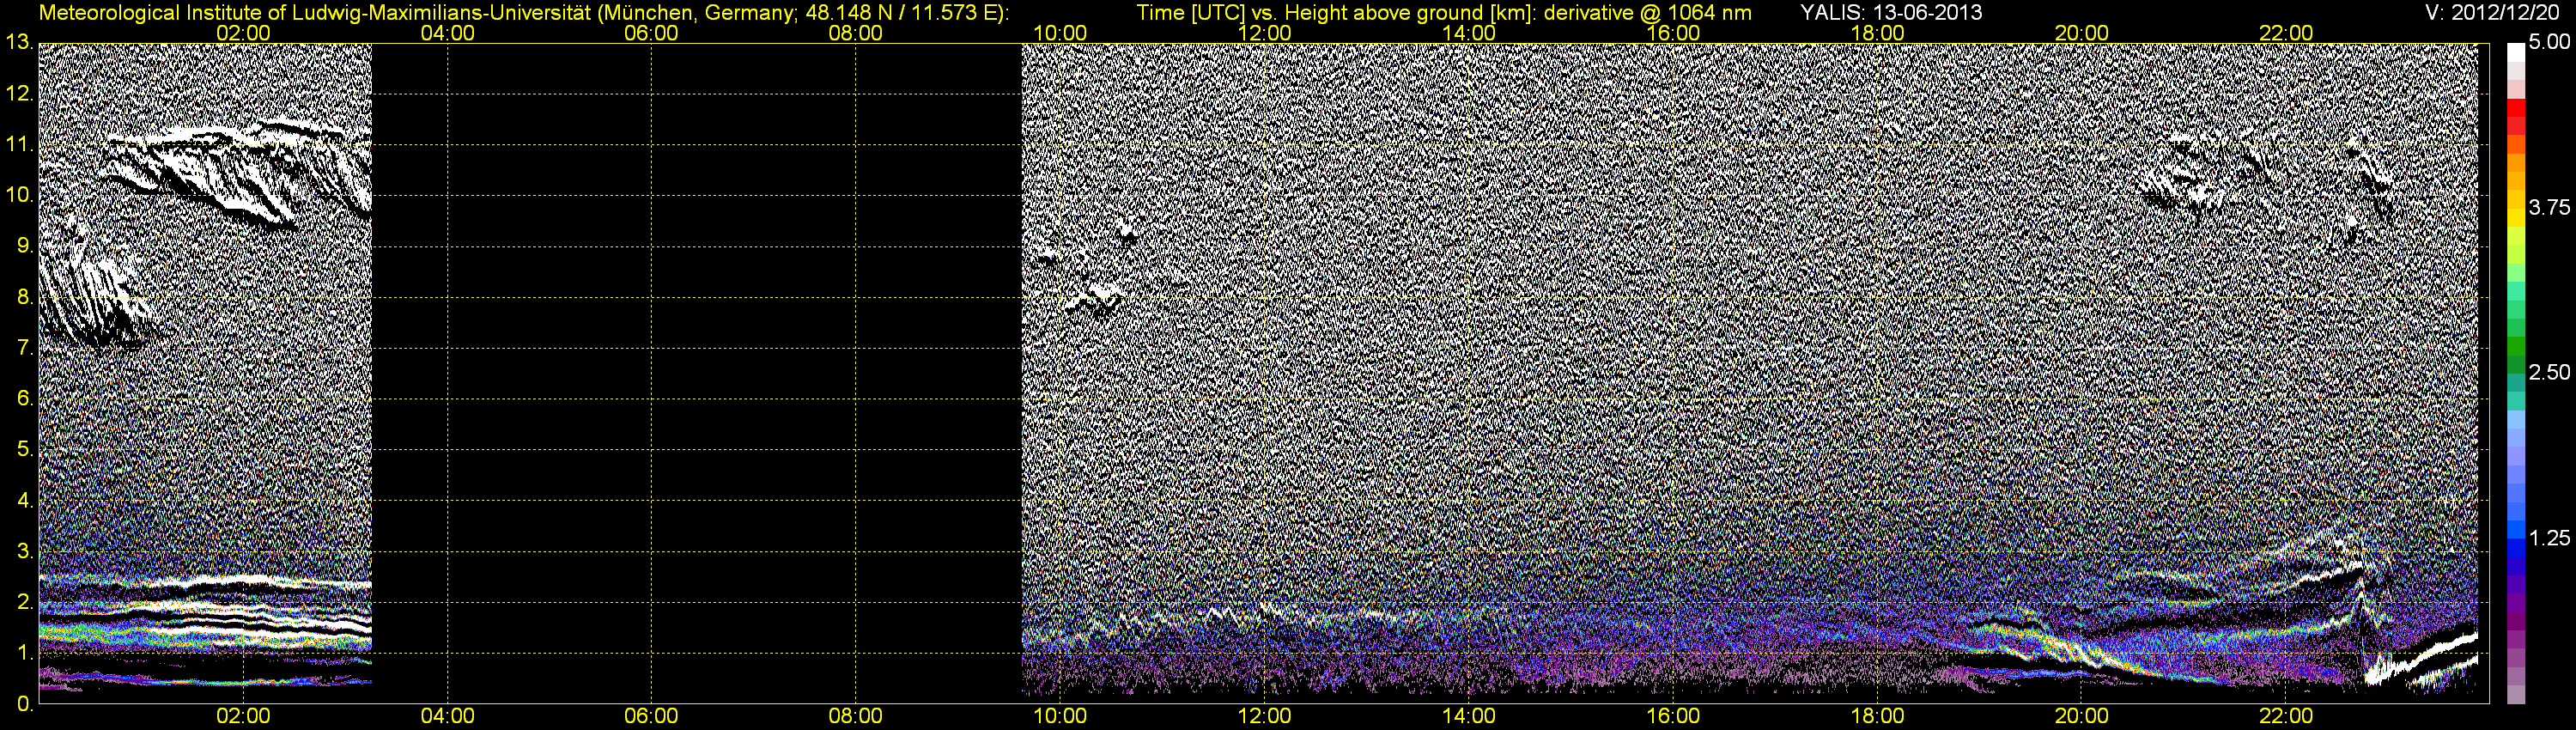Click 04:00 on the upper time axis

(x=447, y=33)
